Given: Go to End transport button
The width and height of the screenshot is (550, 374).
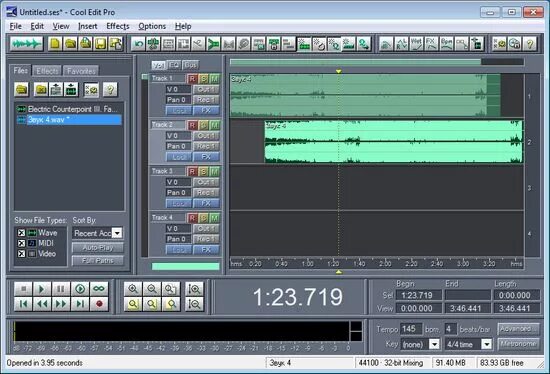Looking at the screenshot, I should [80, 304].
